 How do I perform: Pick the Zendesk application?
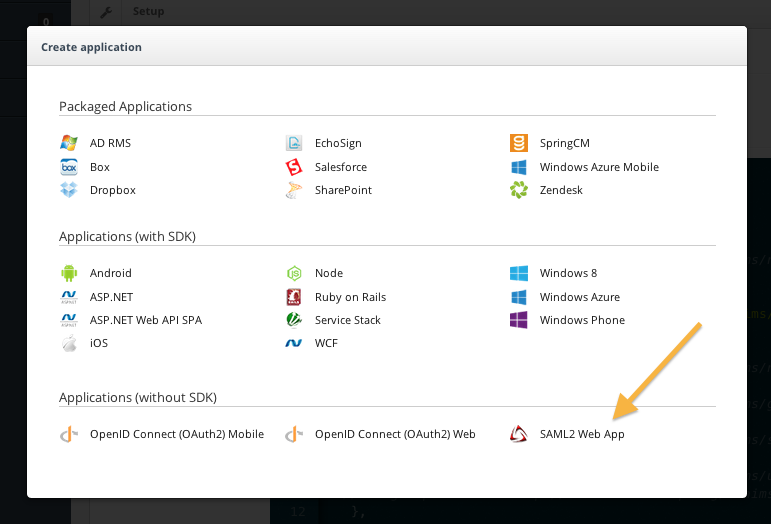561,190
